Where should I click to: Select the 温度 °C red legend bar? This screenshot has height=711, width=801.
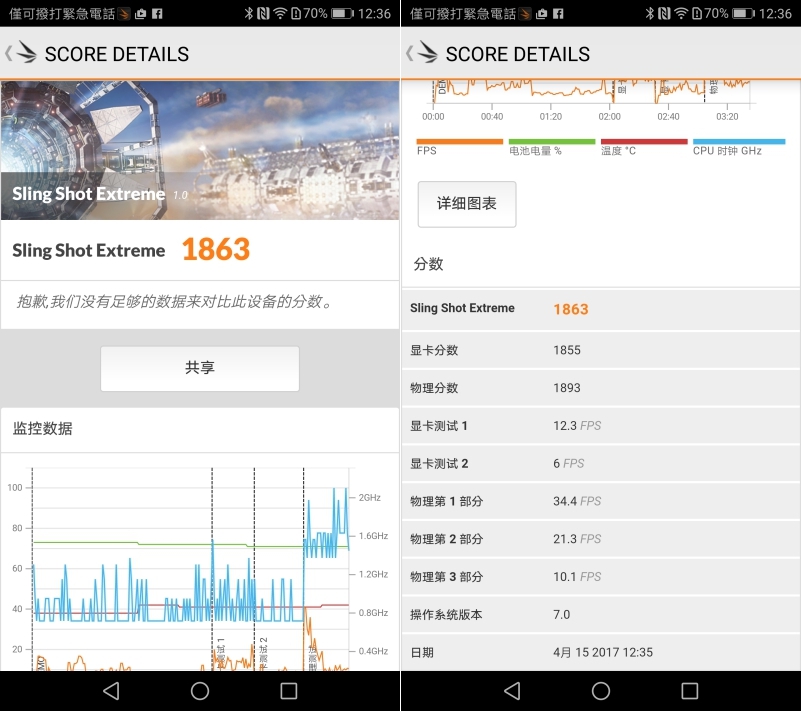pyautogui.click(x=644, y=141)
